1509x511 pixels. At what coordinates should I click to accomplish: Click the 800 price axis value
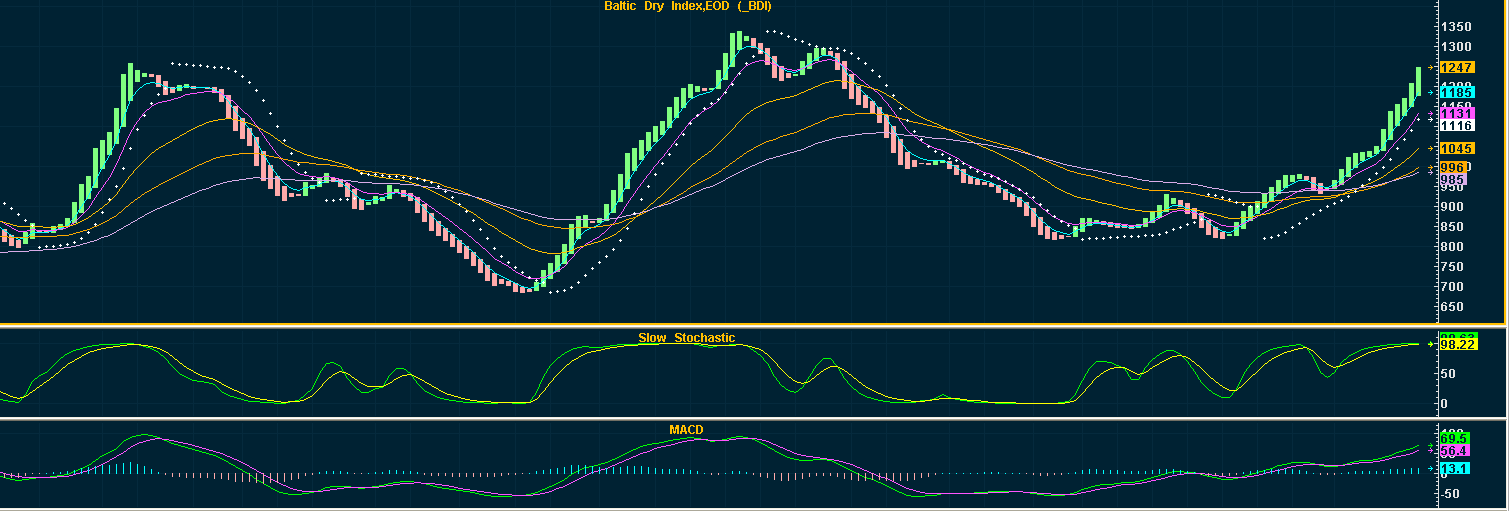coord(1453,247)
